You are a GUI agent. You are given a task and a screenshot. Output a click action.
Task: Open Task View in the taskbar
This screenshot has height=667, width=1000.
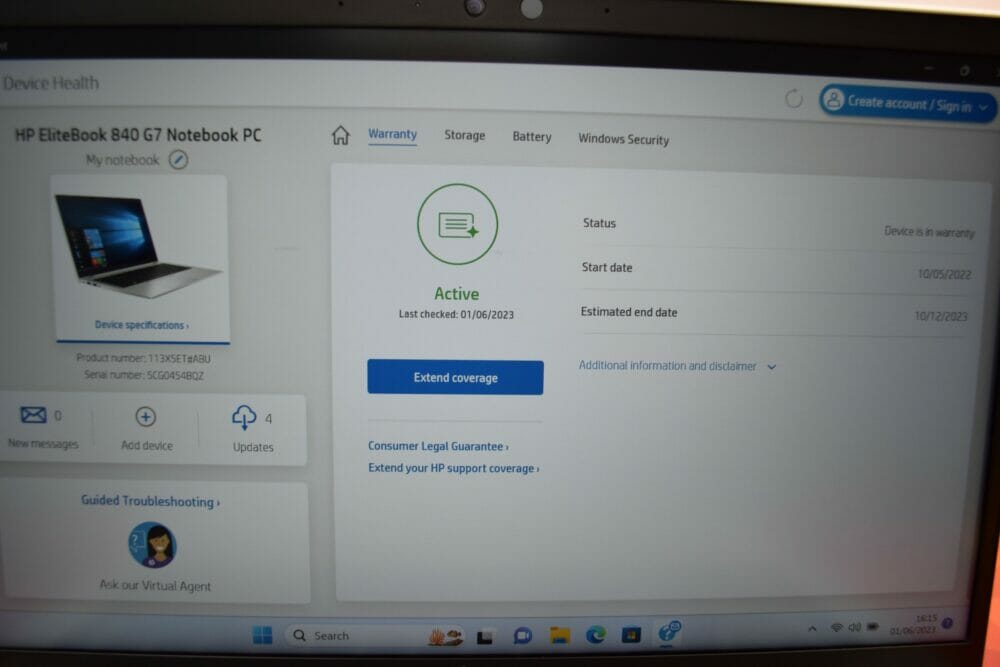coord(485,636)
